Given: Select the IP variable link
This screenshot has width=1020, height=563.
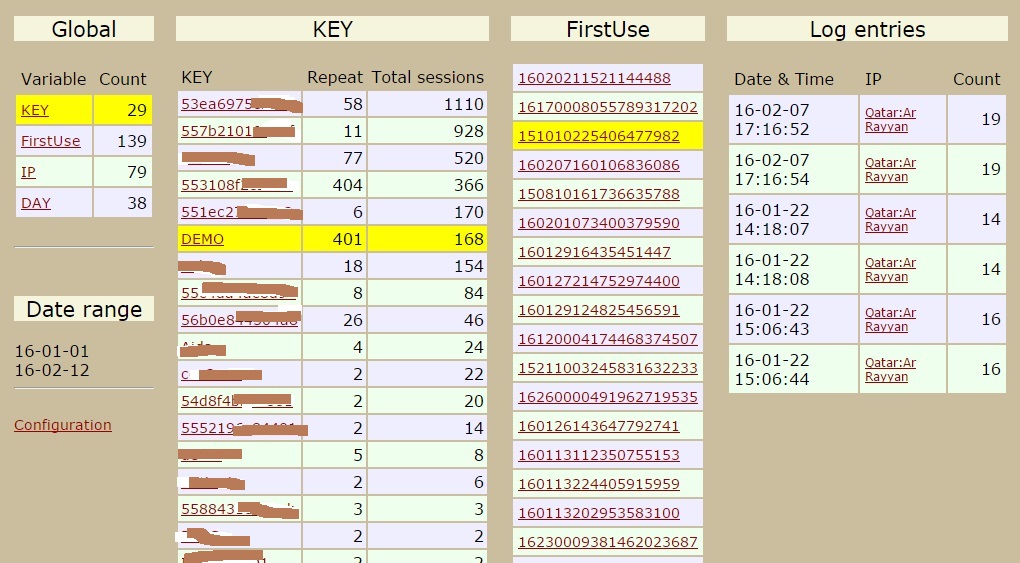Looking at the screenshot, I should click(x=28, y=173).
